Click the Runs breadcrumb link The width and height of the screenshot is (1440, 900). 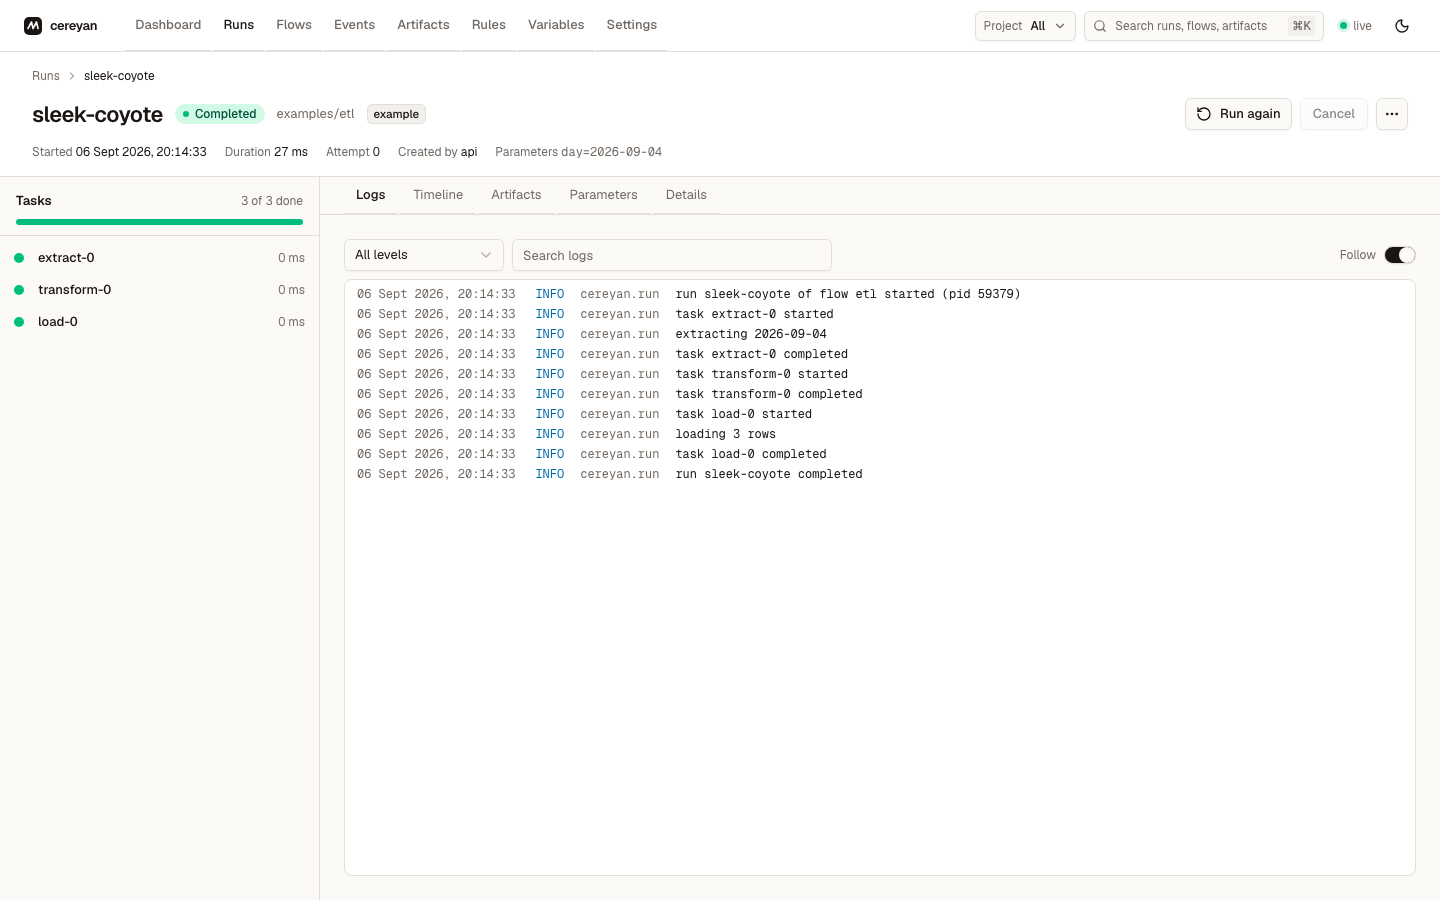pyautogui.click(x=46, y=76)
